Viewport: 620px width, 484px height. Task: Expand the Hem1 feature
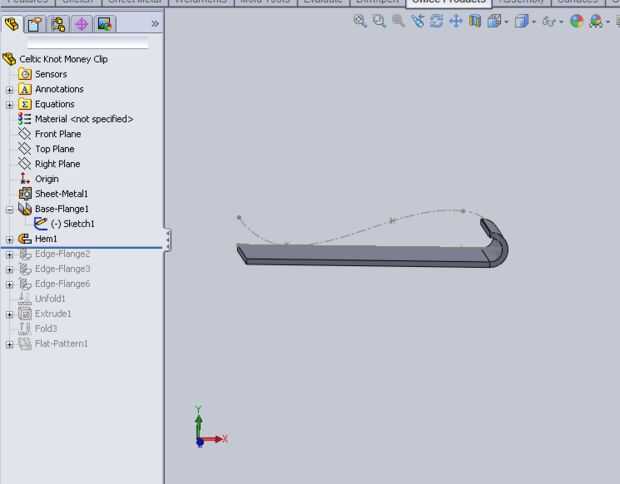coord(9,240)
